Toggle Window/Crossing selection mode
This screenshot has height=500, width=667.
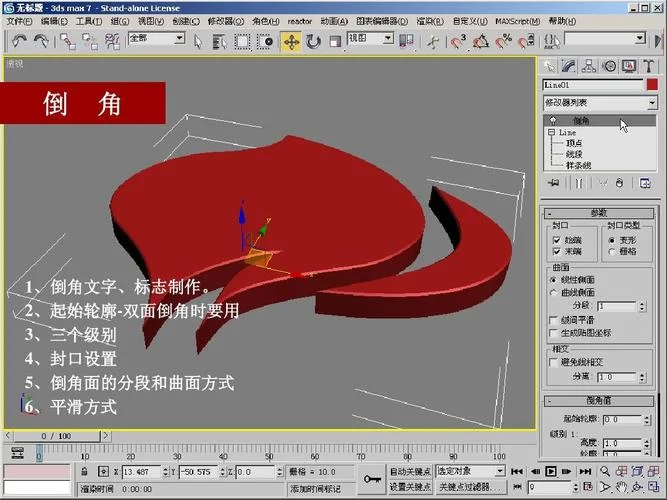click(265, 42)
